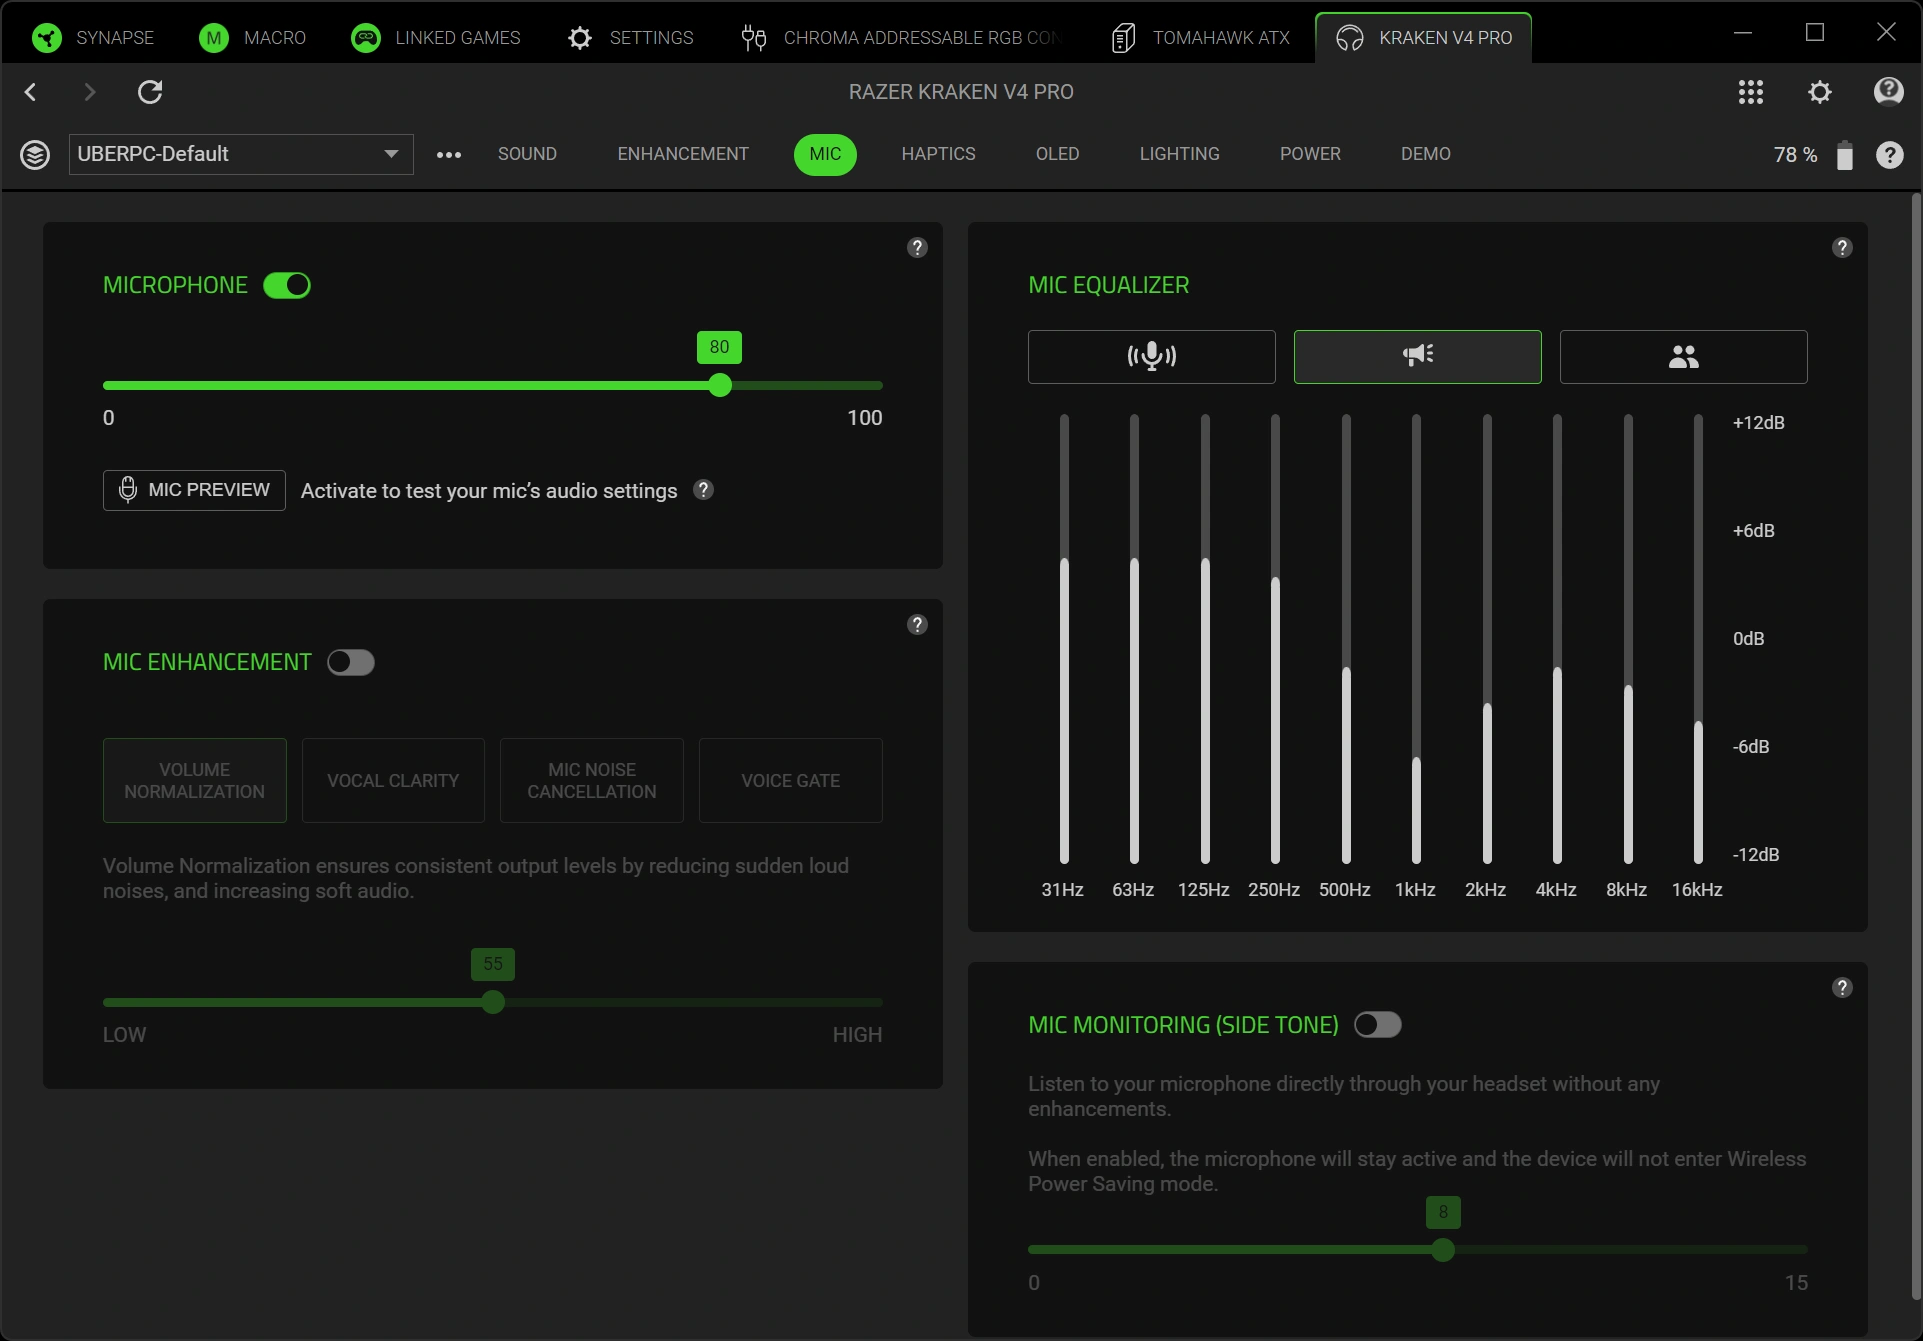
Task: Click the back navigation arrow
Action: click(31, 92)
